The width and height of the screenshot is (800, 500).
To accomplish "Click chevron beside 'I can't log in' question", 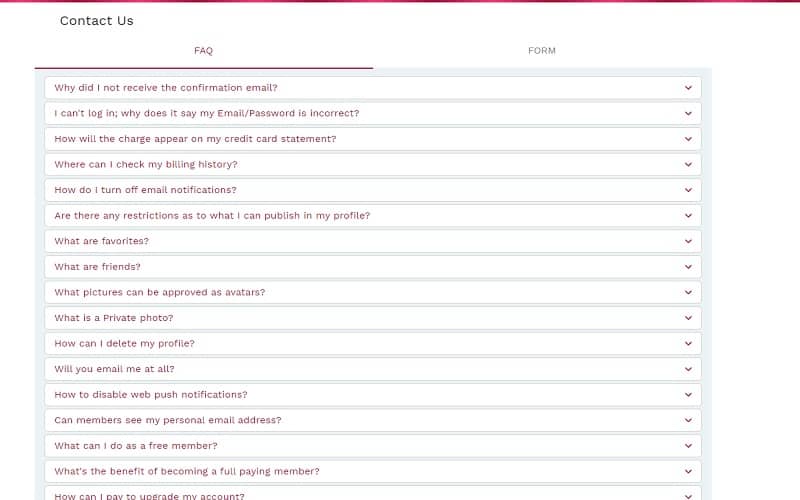I will [688, 113].
